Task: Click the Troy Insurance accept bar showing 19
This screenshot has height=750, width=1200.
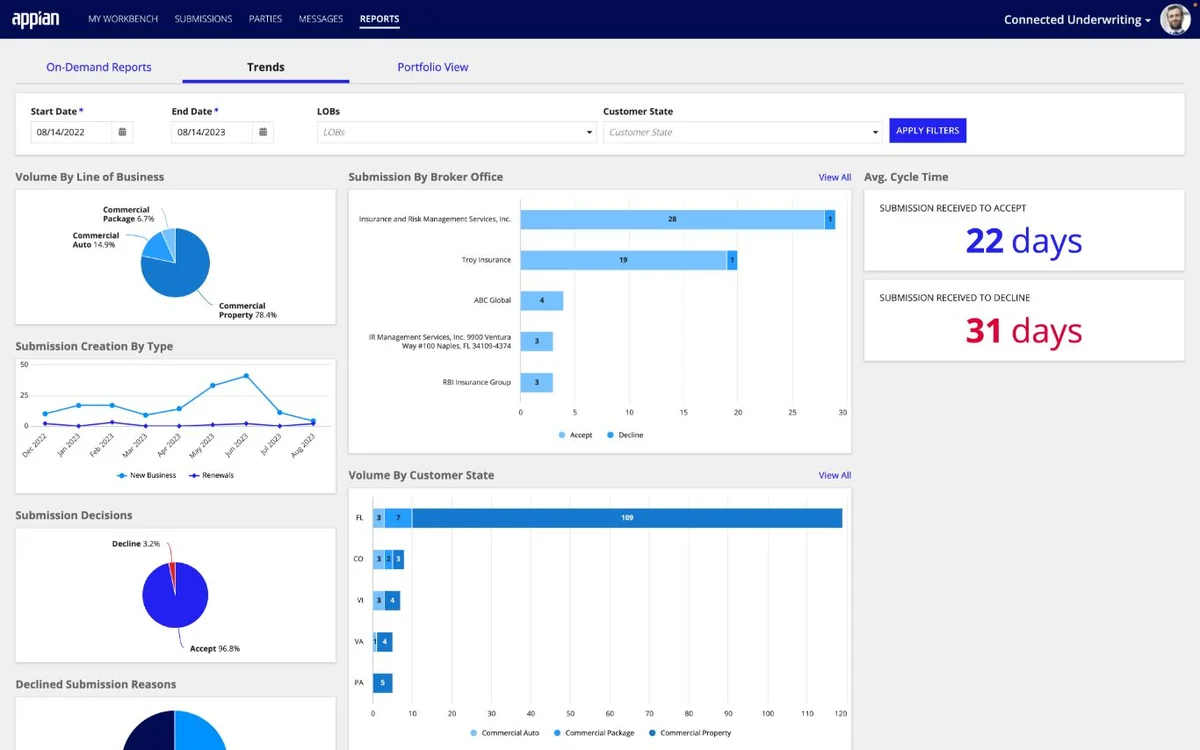Action: [x=623, y=260]
